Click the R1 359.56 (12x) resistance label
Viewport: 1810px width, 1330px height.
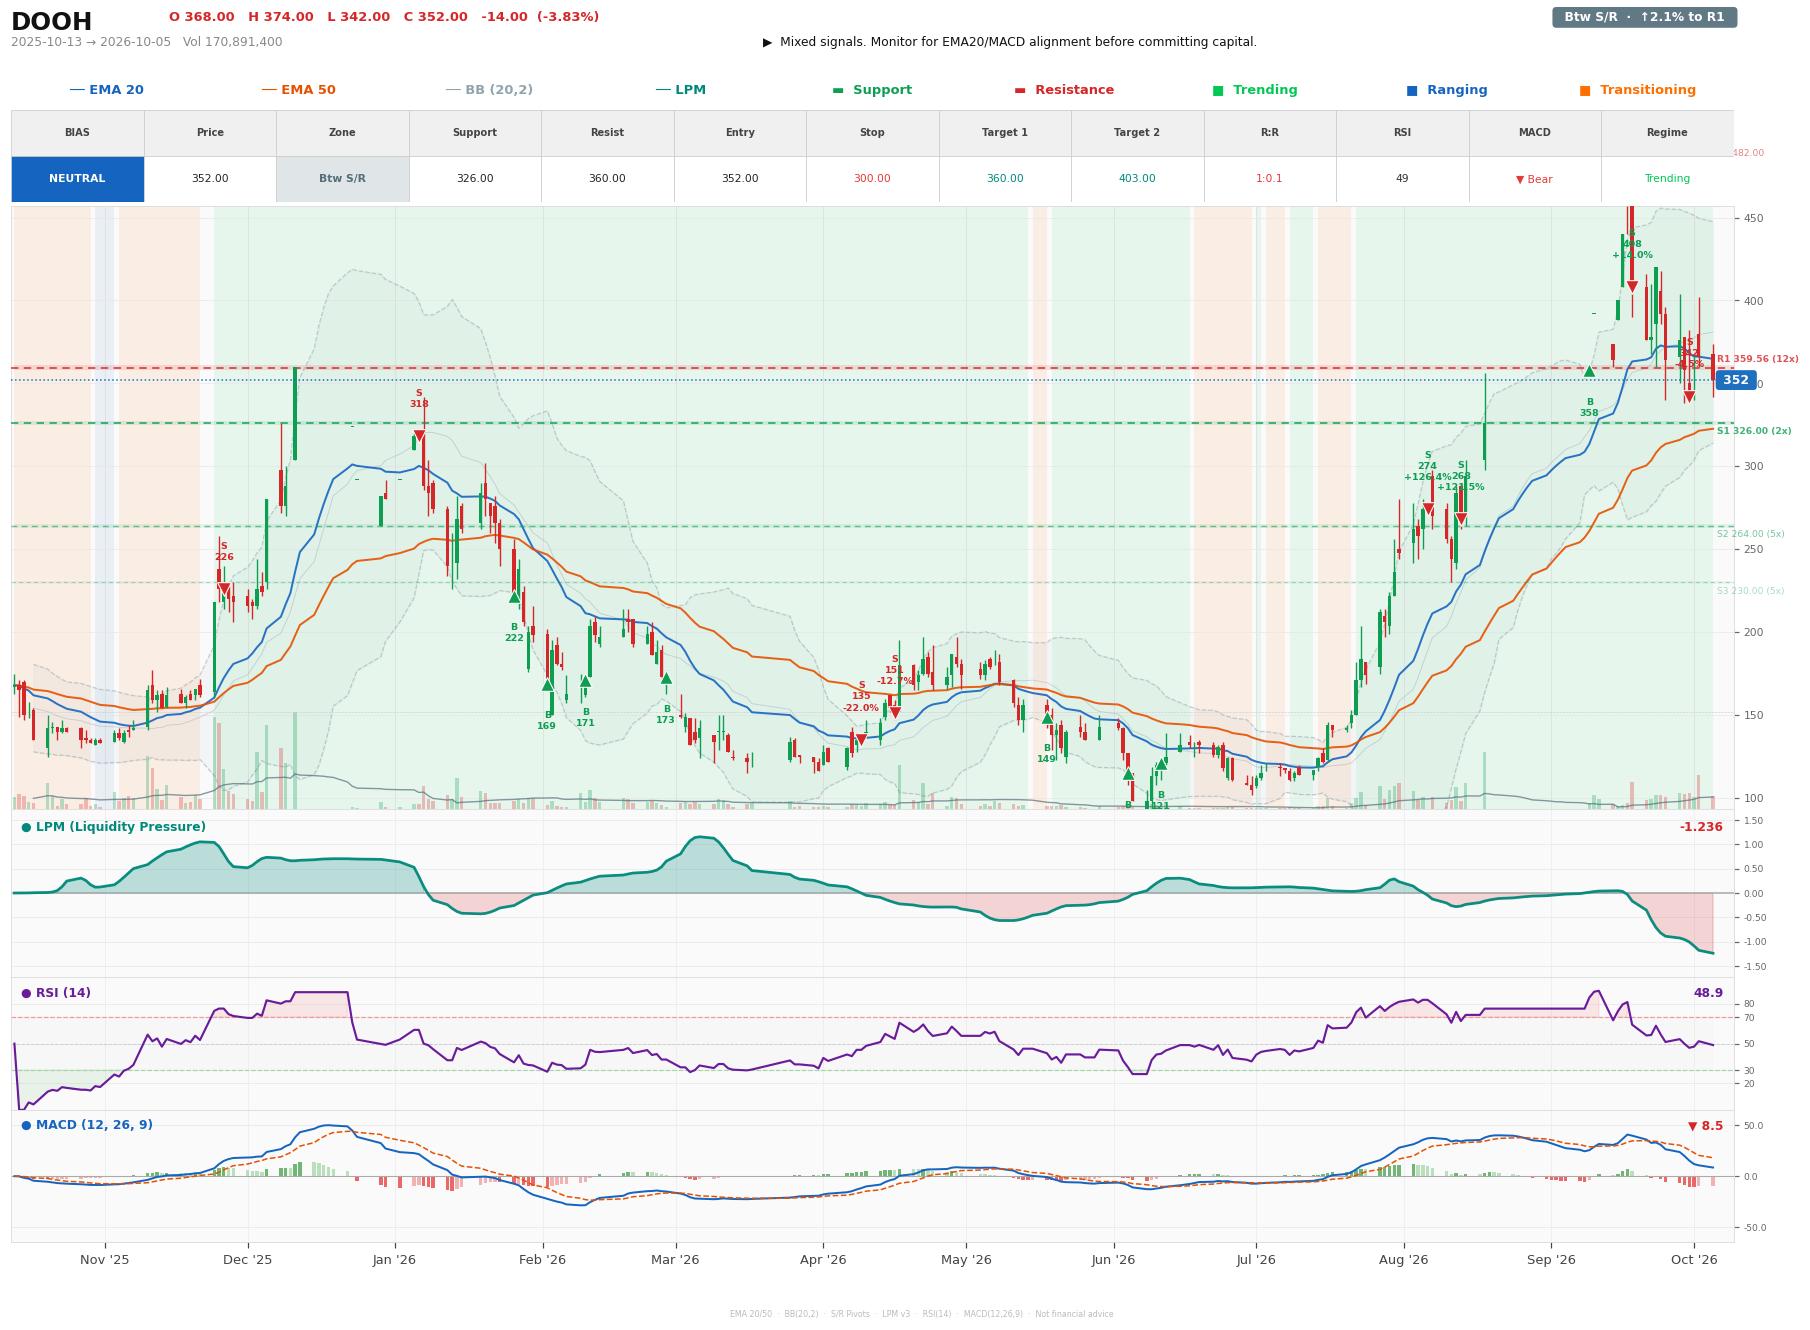1757,359
